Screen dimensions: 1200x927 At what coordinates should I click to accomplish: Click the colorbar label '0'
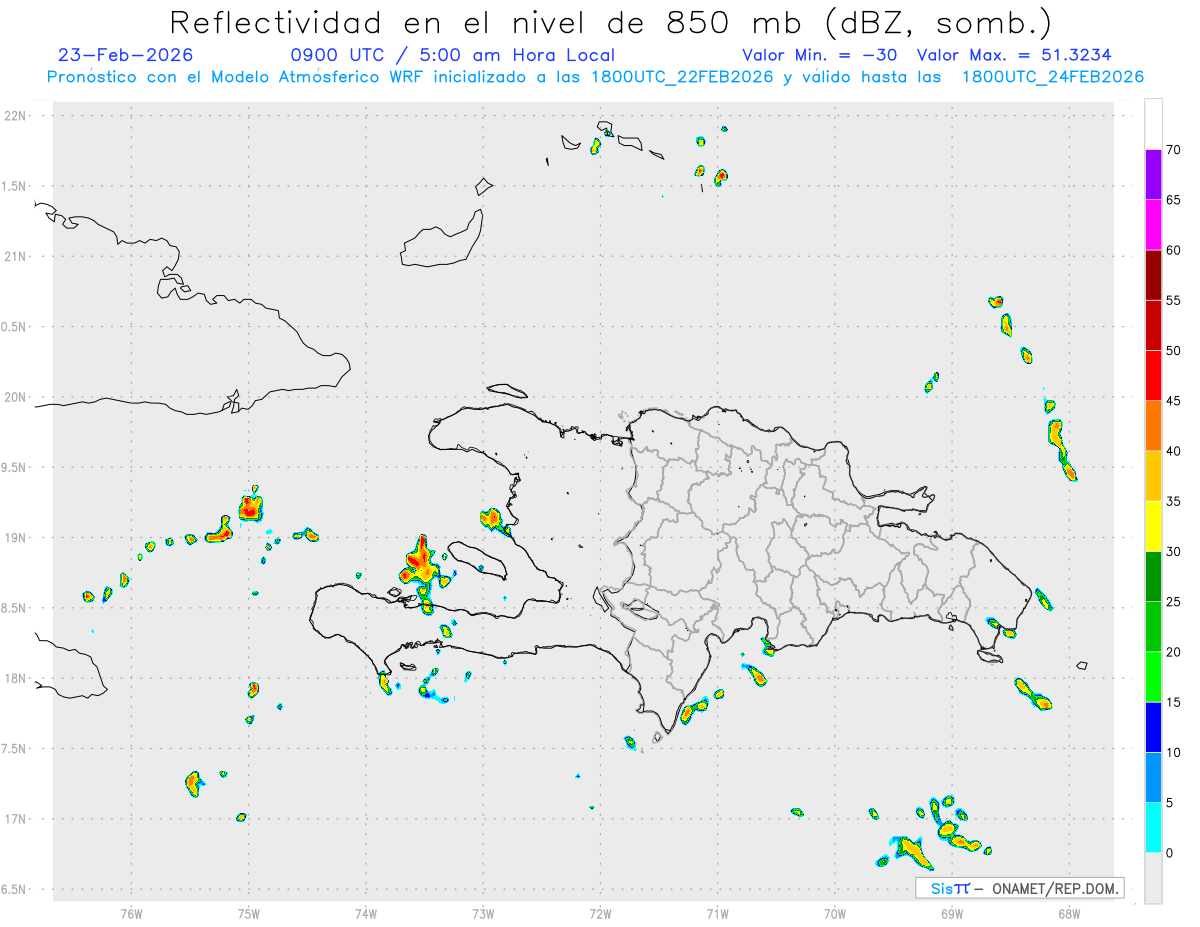tap(1170, 853)
